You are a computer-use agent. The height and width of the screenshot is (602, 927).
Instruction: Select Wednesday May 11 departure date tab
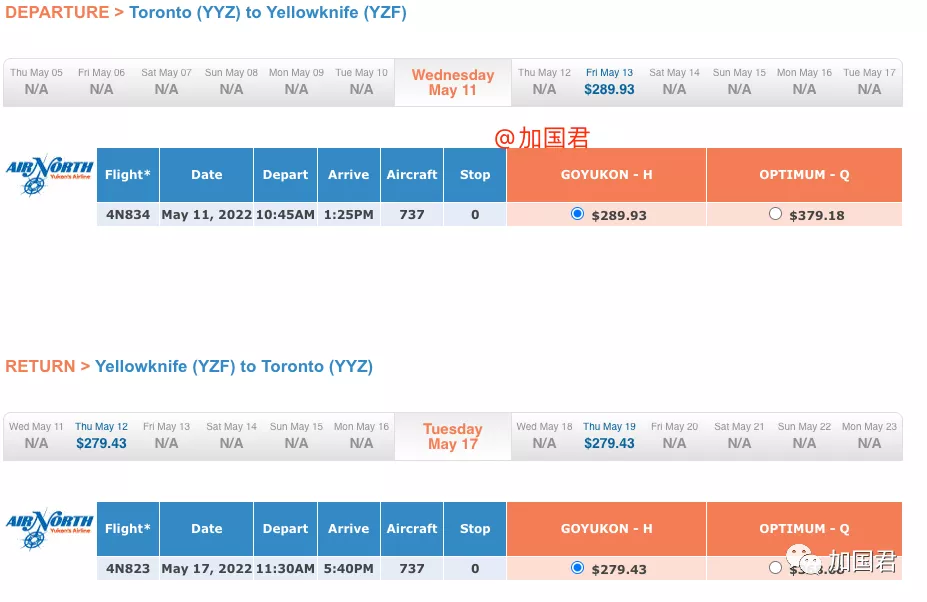pyautogui.click(x=453, y=83)
